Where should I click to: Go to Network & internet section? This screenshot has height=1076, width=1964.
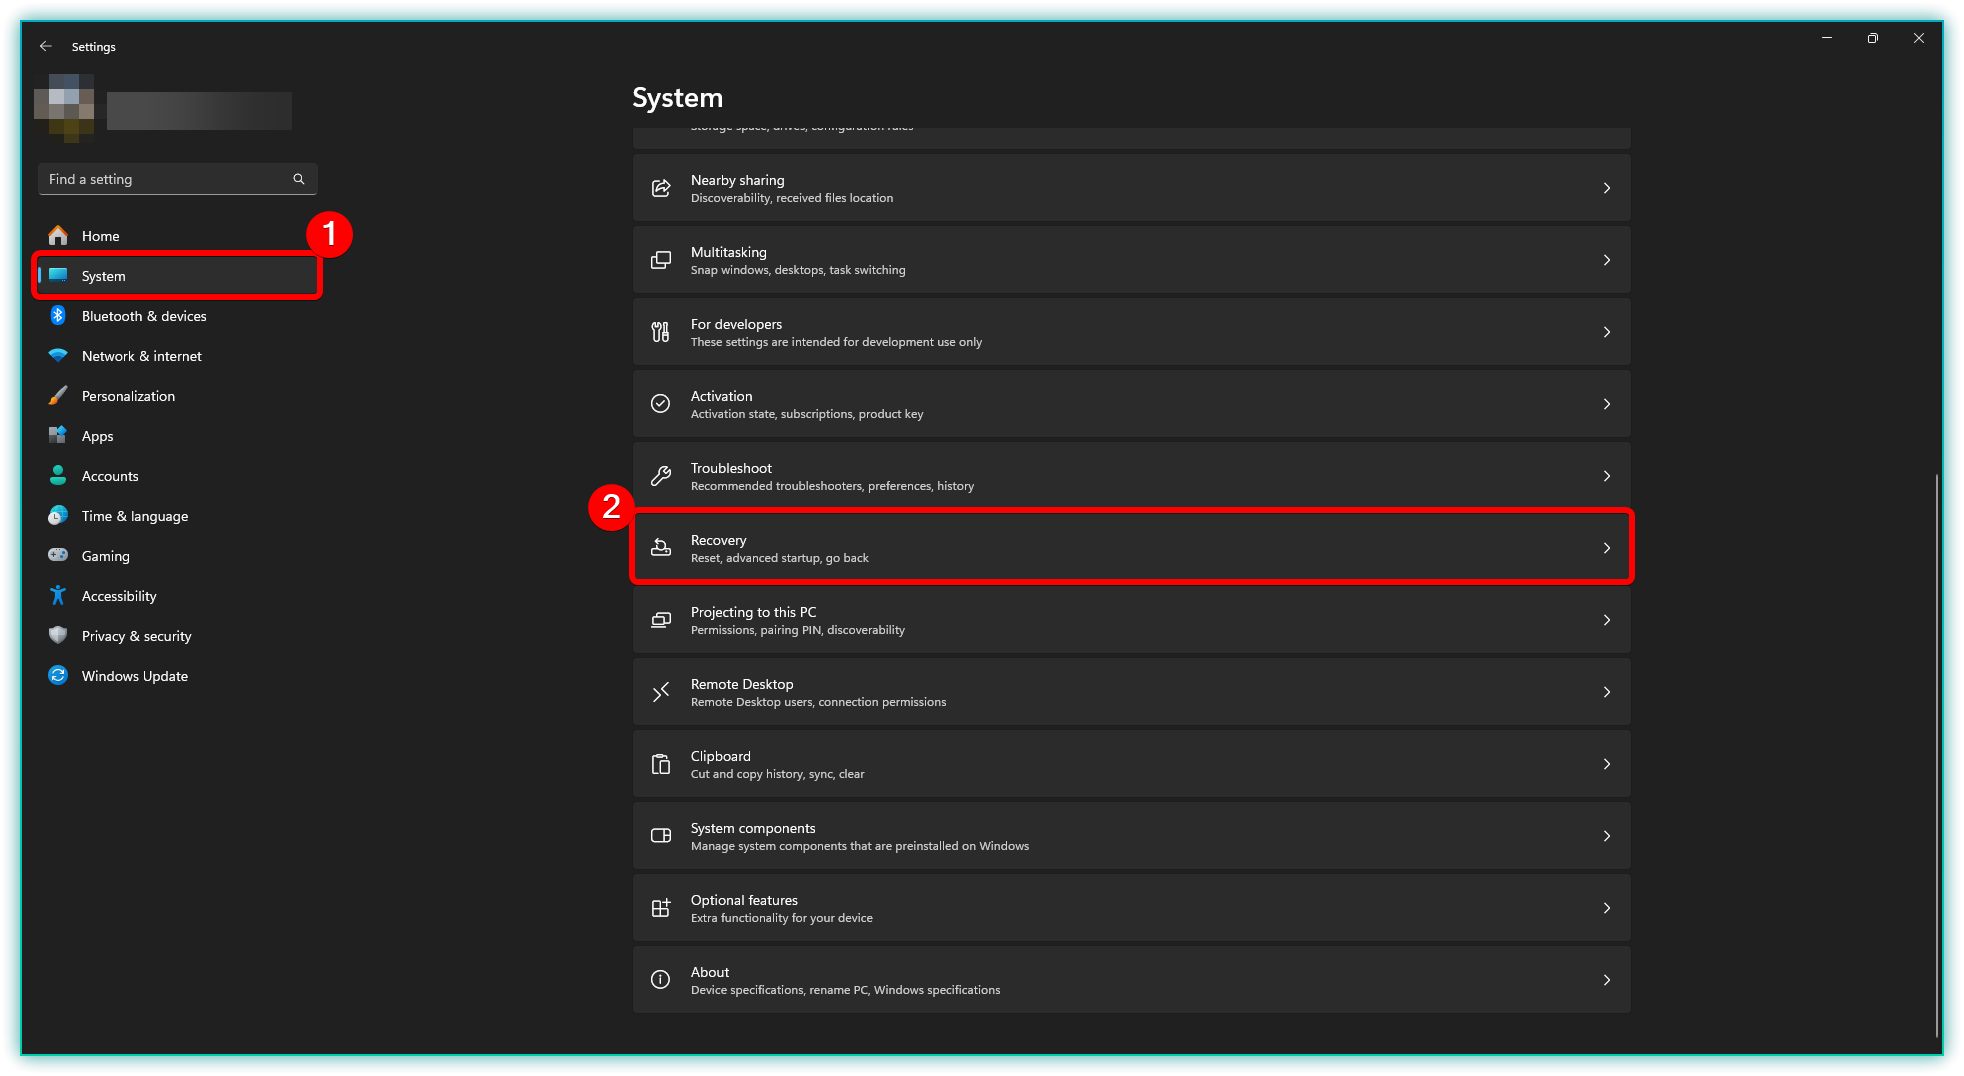click(x=142, y=356)
